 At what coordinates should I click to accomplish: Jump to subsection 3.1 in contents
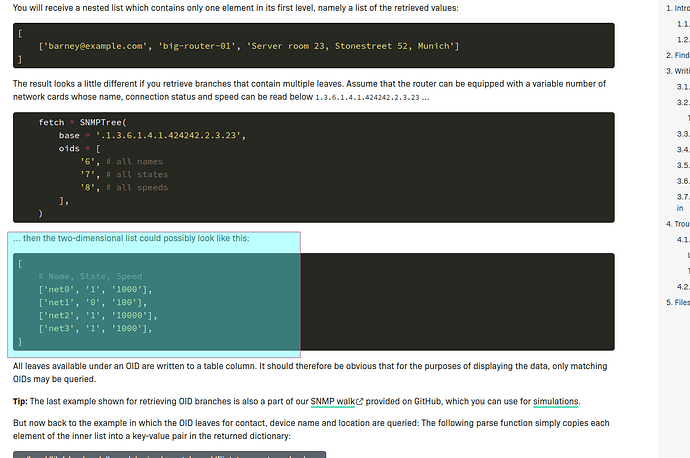click(x=682, y=87)
